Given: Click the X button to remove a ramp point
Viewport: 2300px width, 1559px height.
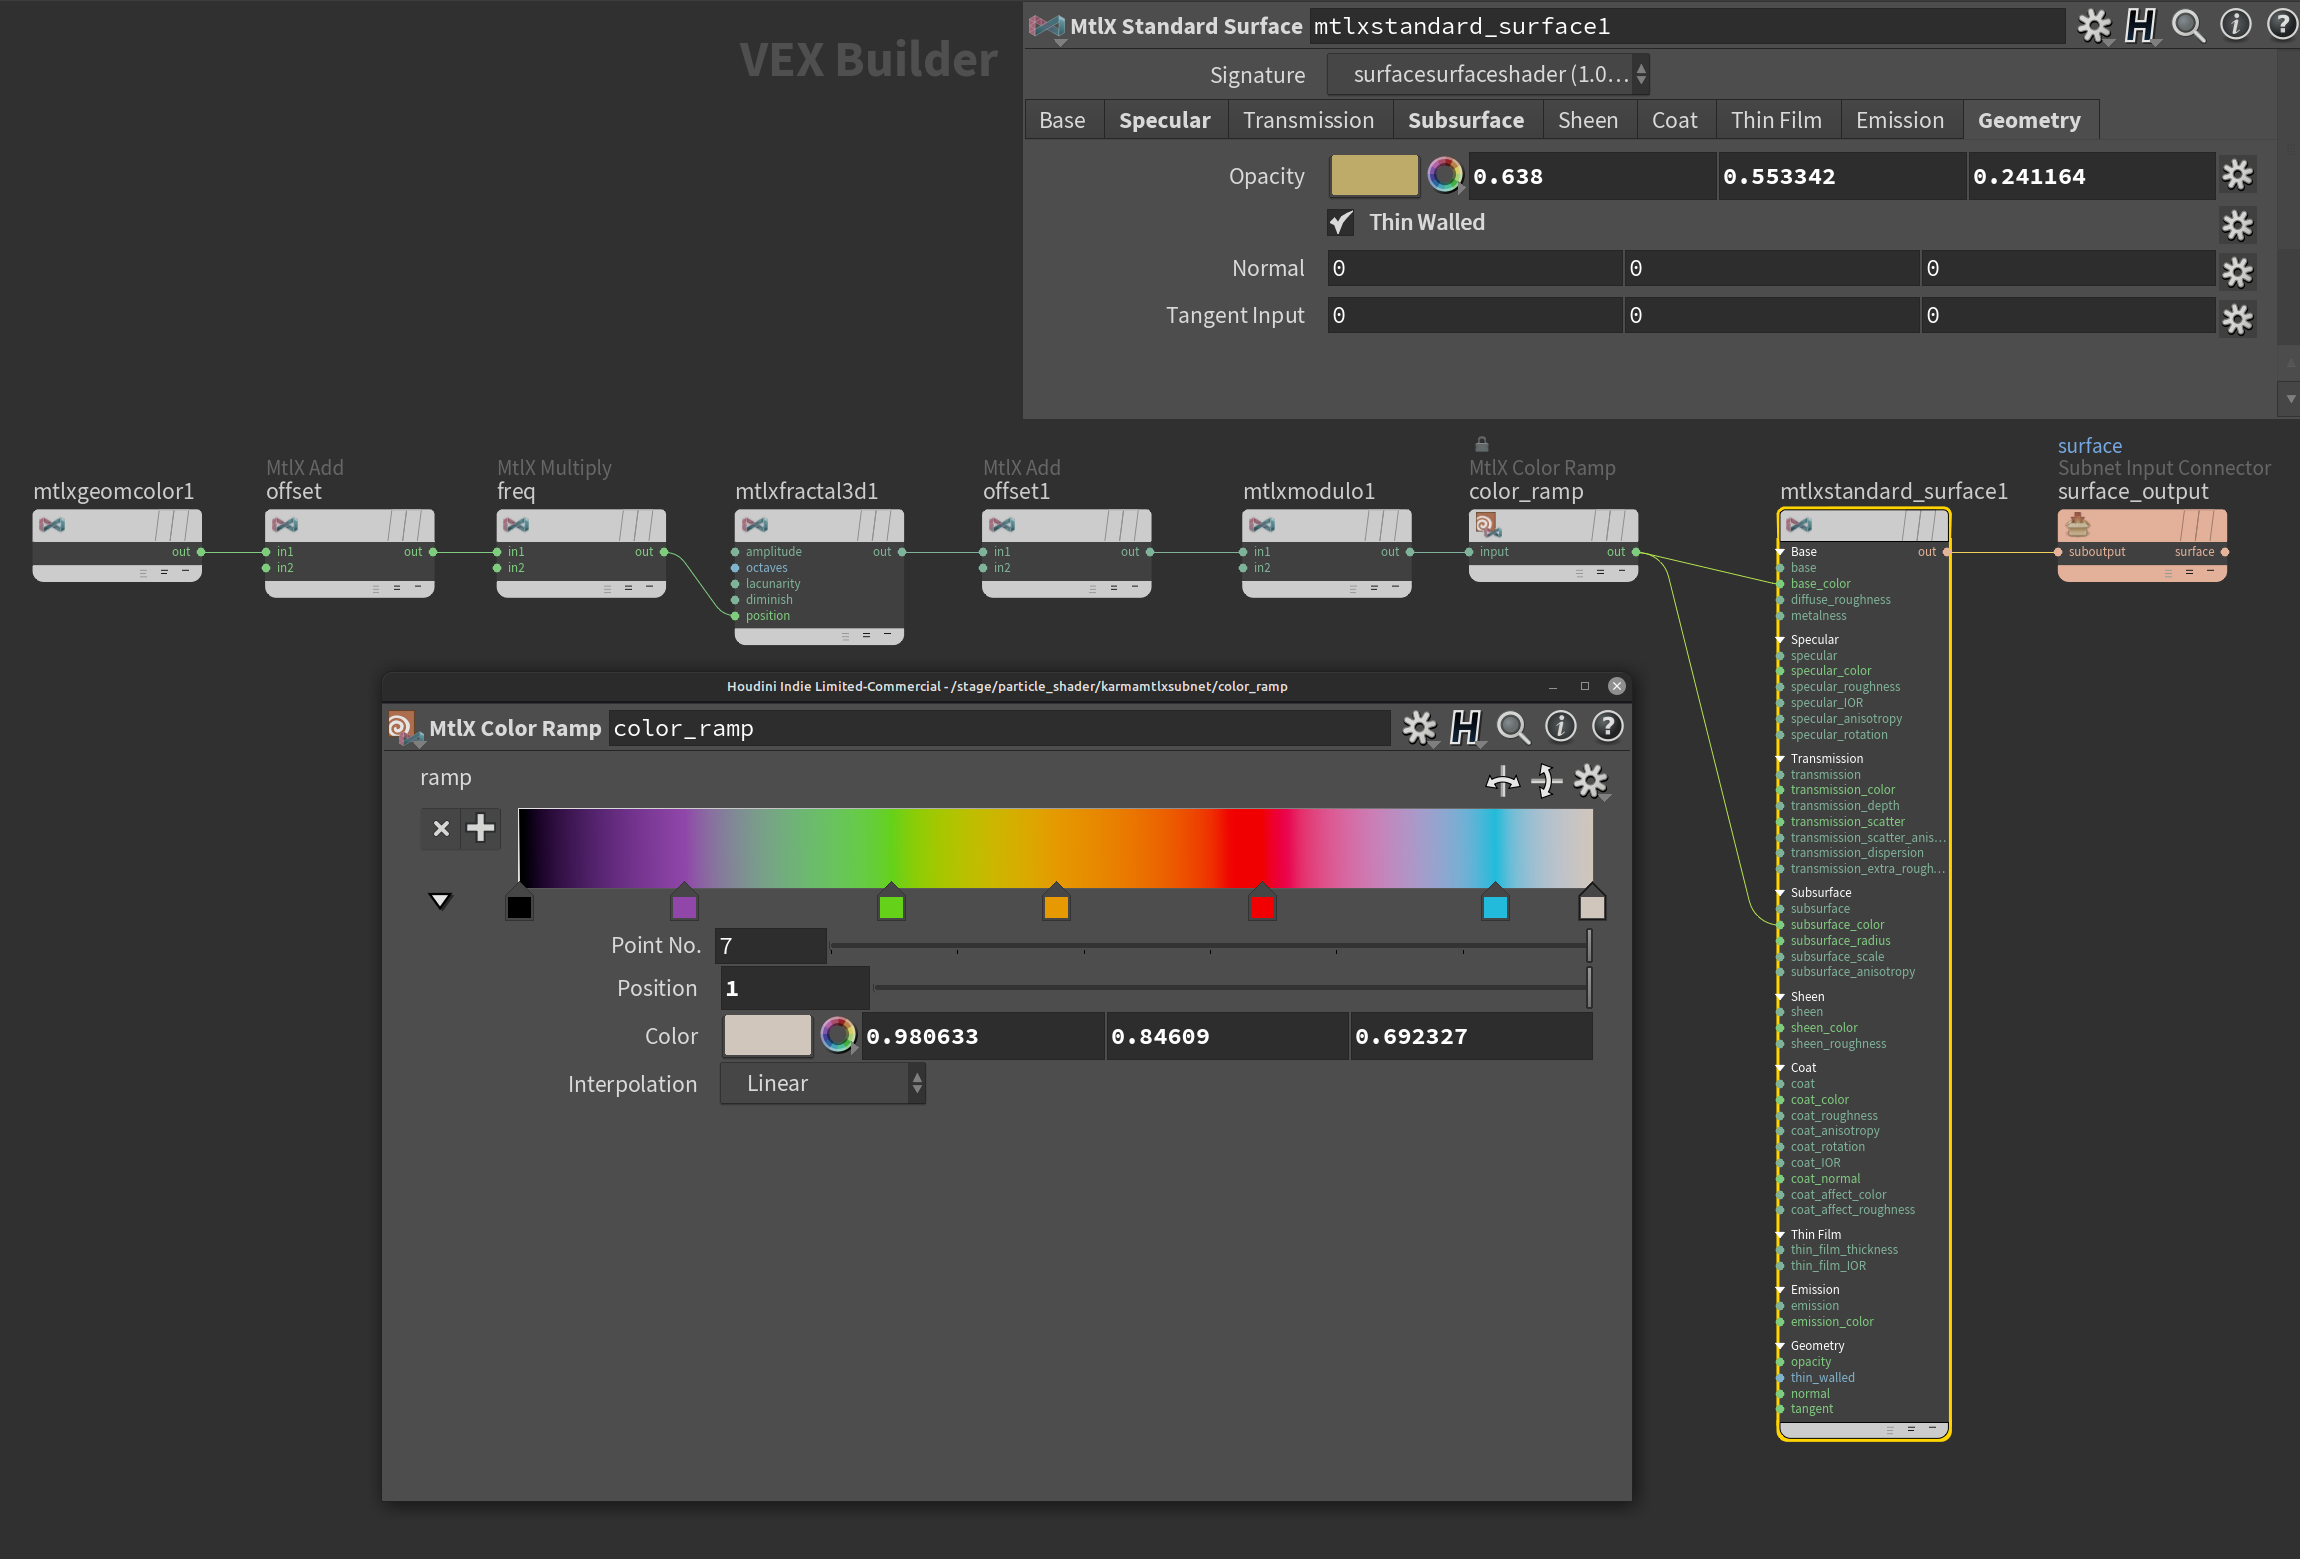Looking at the screenshot, I should pos(441,828).
